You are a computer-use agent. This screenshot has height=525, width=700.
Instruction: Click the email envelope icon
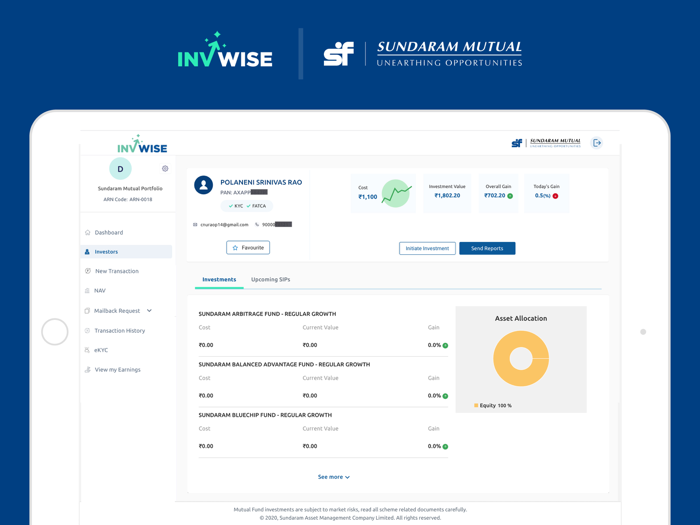(x=195, y=225)
